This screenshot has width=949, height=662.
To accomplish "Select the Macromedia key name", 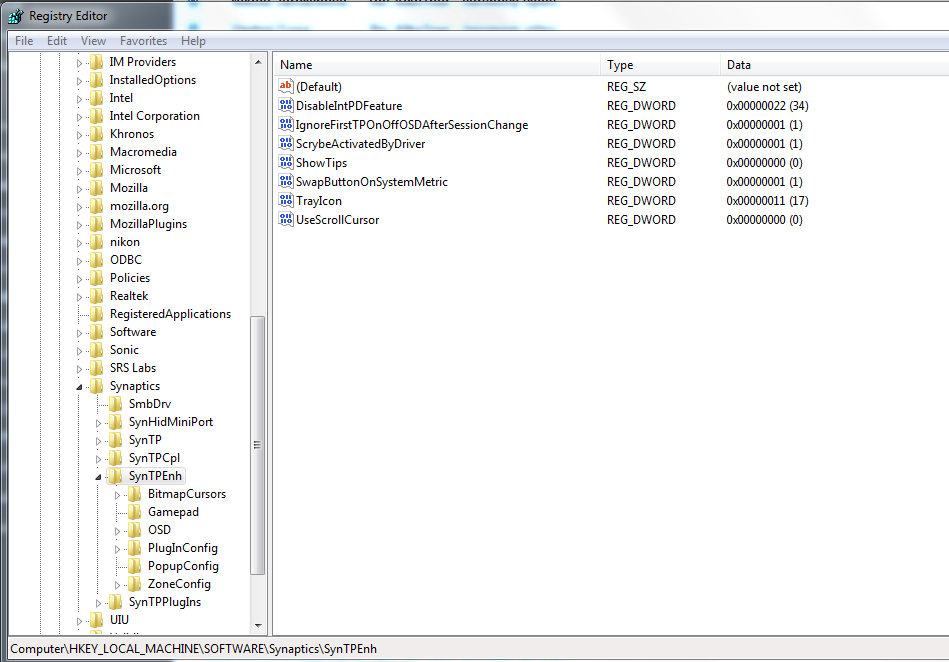I will 143,152.
